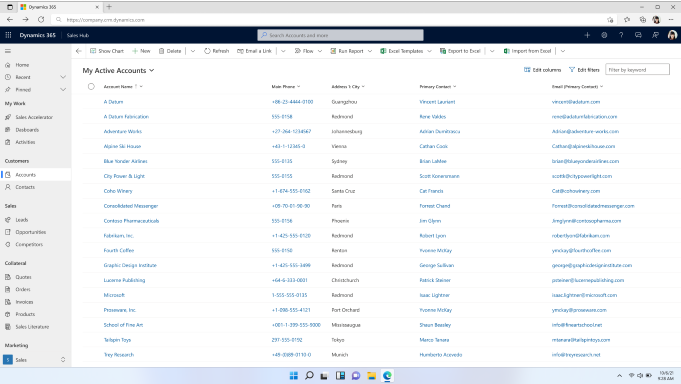Image resolution: width=681 pixels, height=384 pixels.
Task: Create a New account record
Action: (141, 51)
